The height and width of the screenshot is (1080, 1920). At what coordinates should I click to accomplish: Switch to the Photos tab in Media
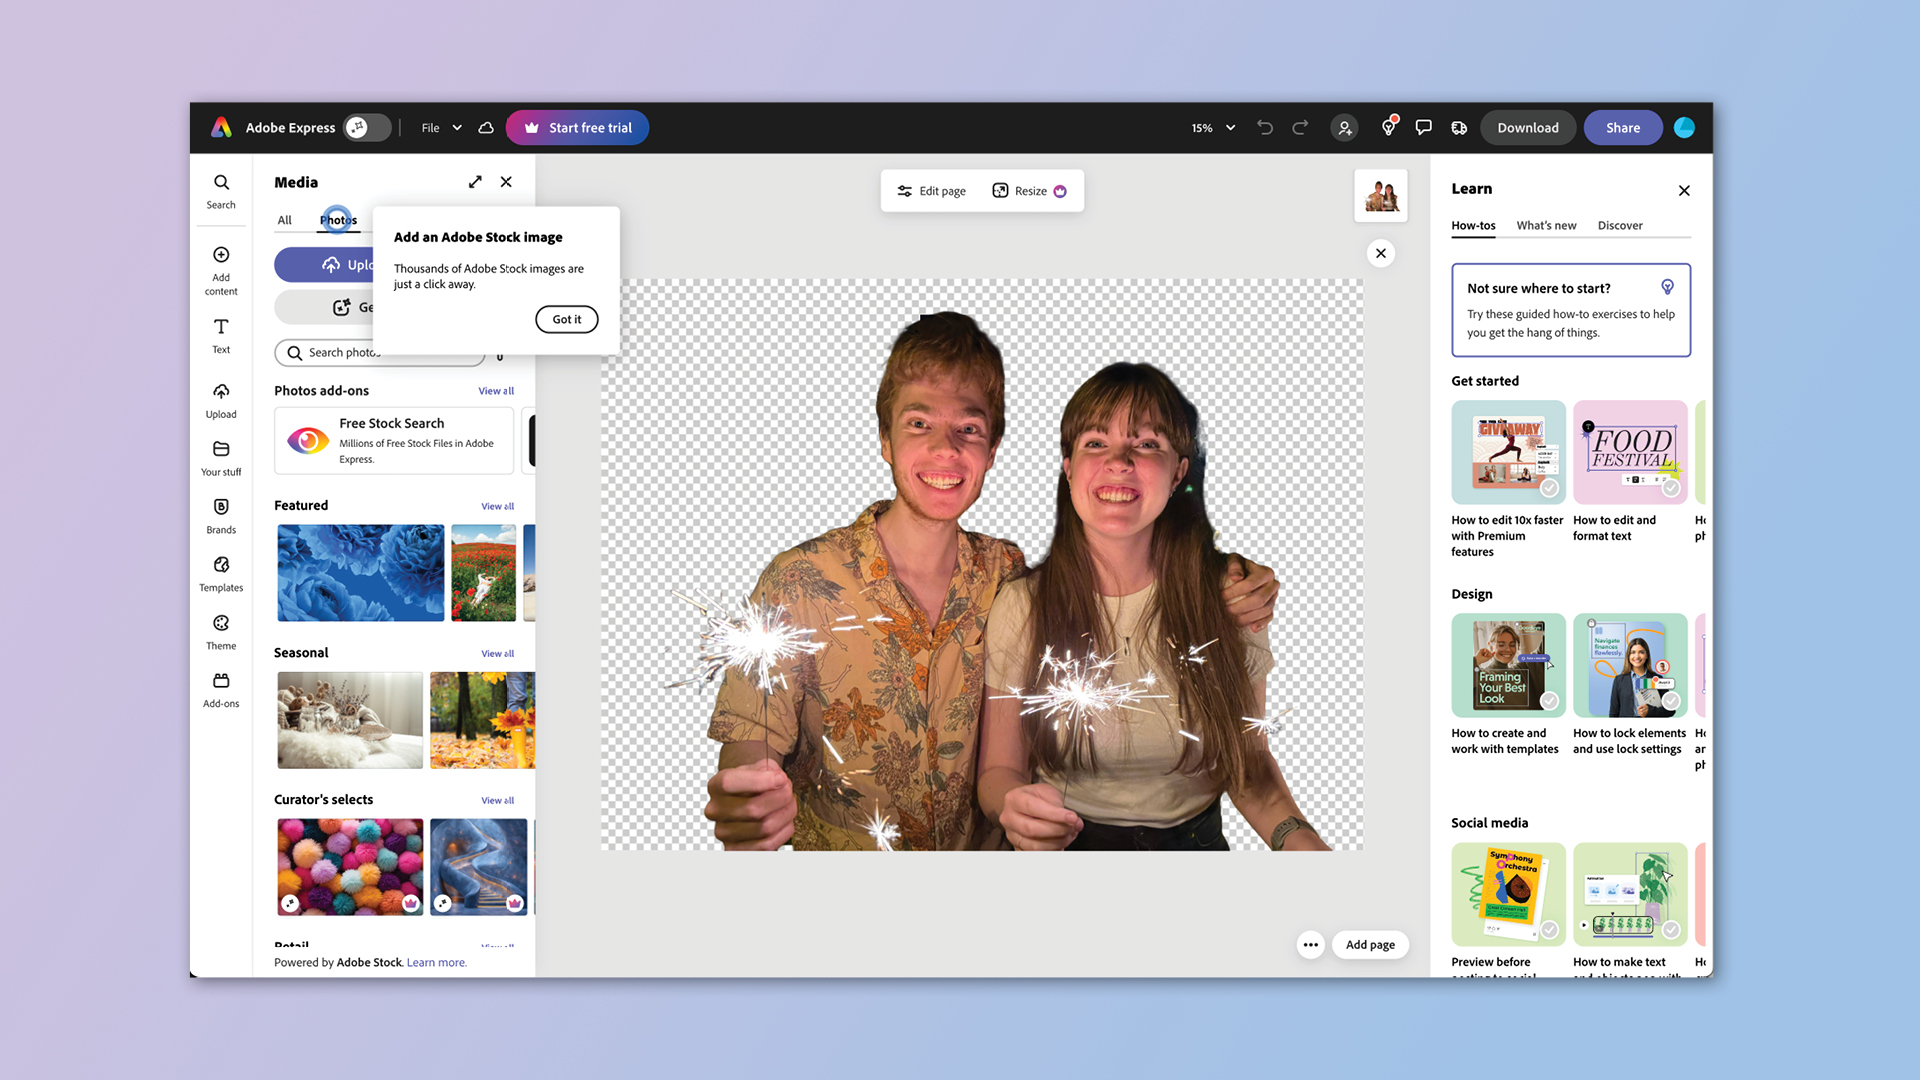[337, 220]
